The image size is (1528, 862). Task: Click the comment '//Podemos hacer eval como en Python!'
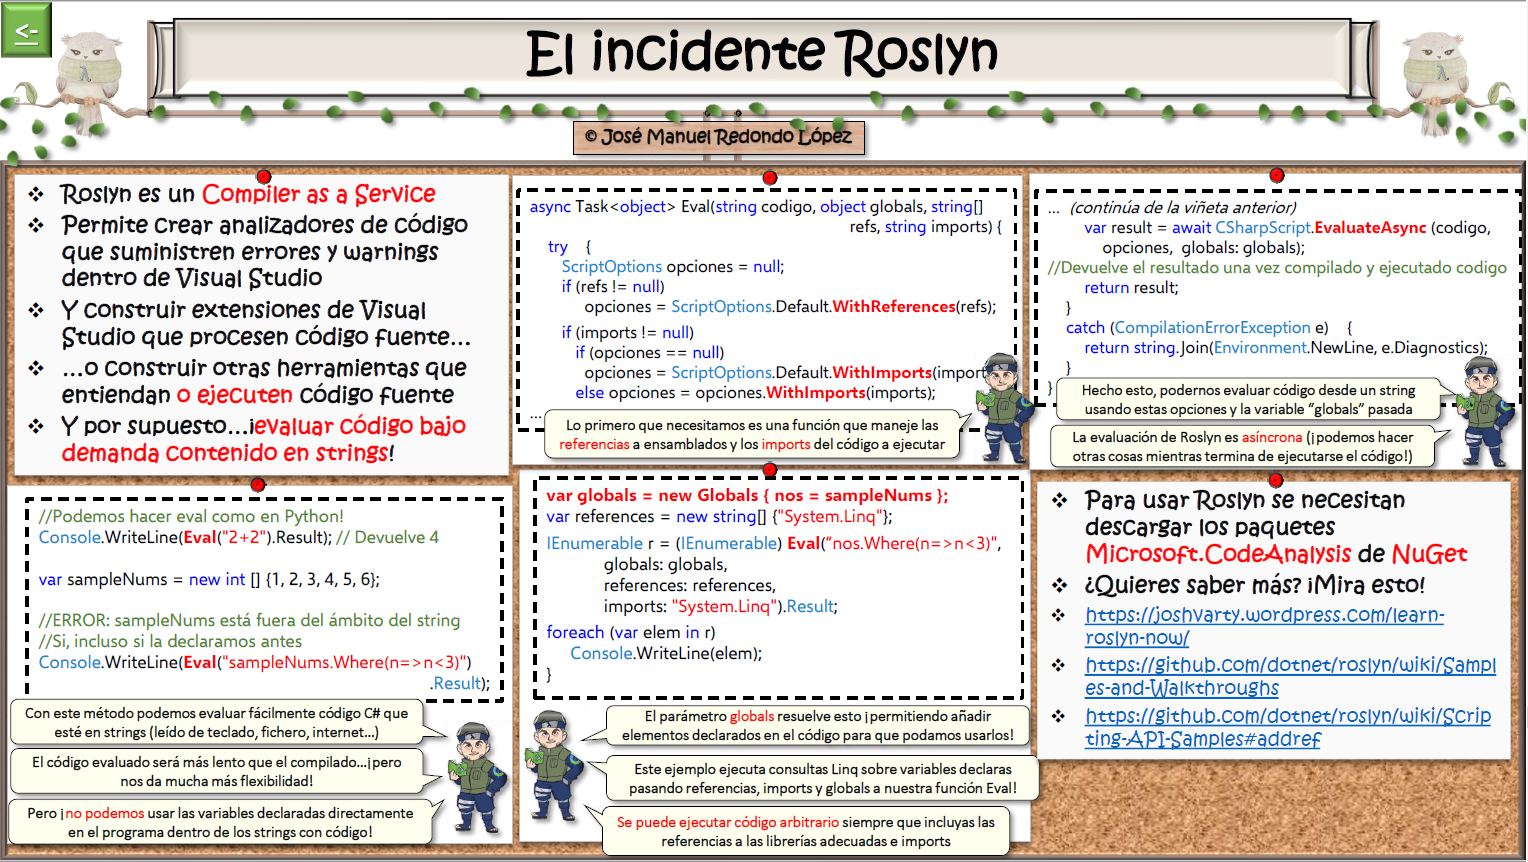[191, 517]
